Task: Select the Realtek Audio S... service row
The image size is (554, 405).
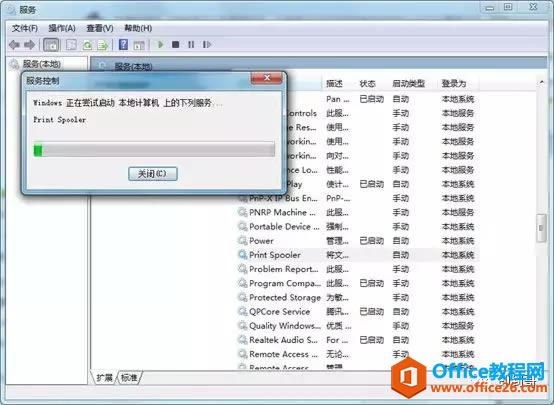Action: (358, 340)
